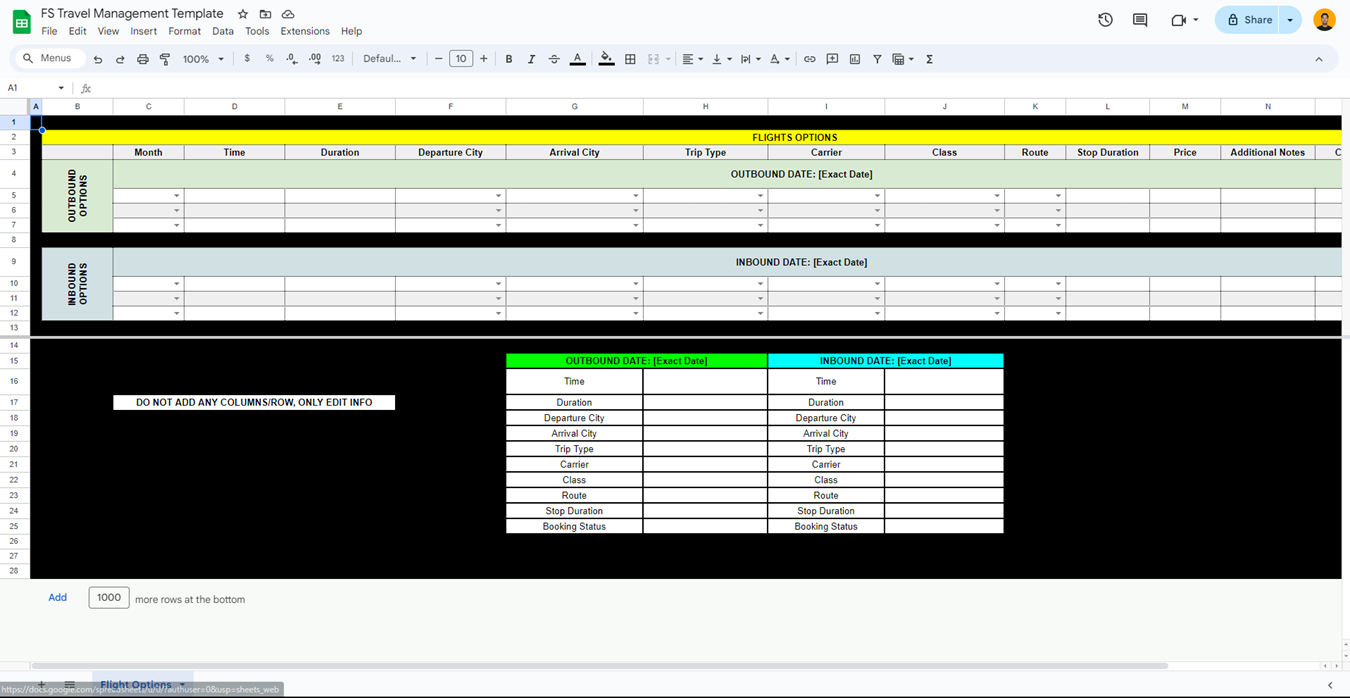Format as currency with dollar icon
1350x698 pixels.
pos(247,59)
